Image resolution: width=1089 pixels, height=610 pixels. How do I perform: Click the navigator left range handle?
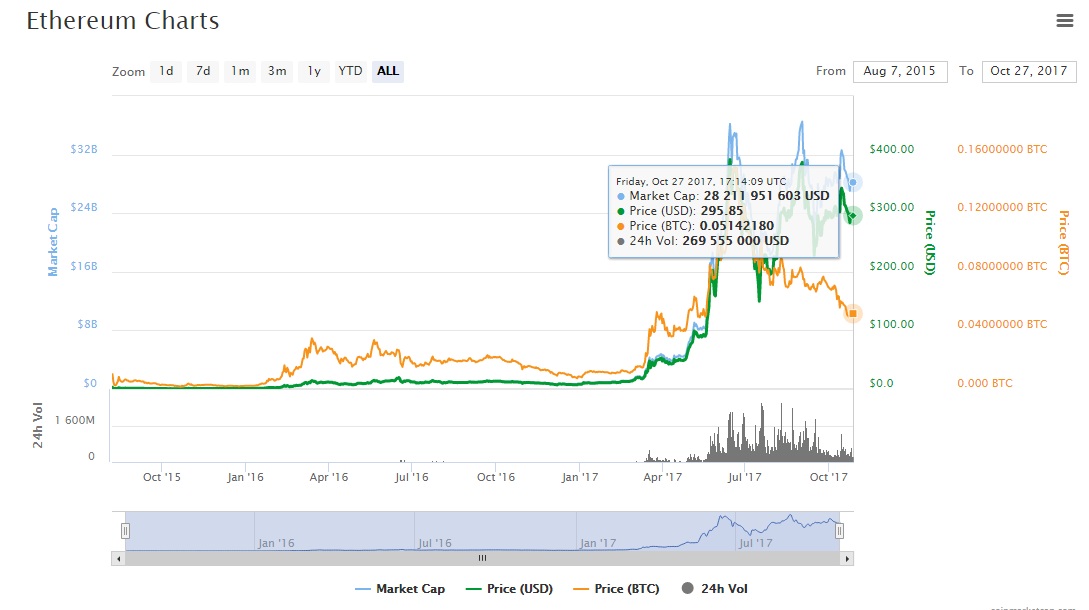pyautogui.click(x=126, y=531)
